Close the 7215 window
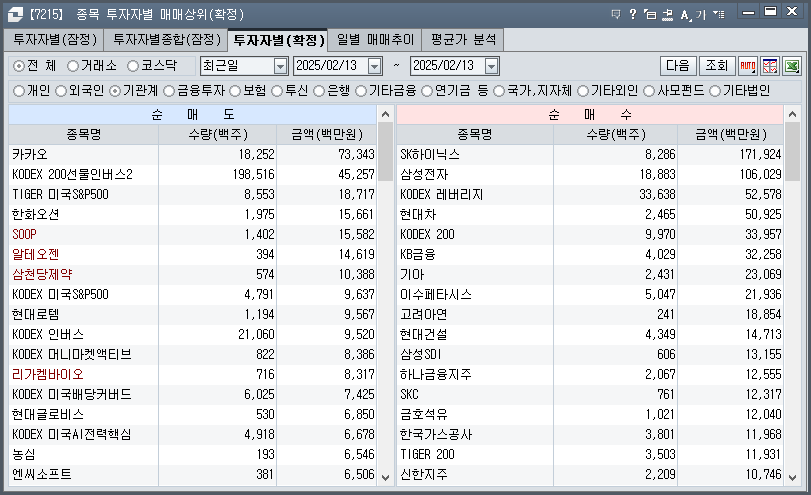 click(x=792, y=11)
